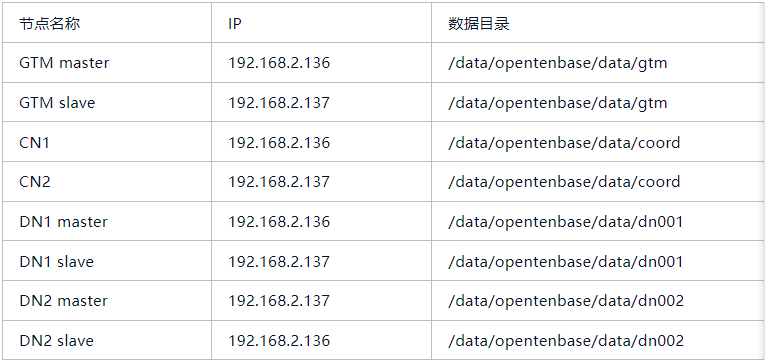Click the IP cell in the CN2 row

click(321, 182)
